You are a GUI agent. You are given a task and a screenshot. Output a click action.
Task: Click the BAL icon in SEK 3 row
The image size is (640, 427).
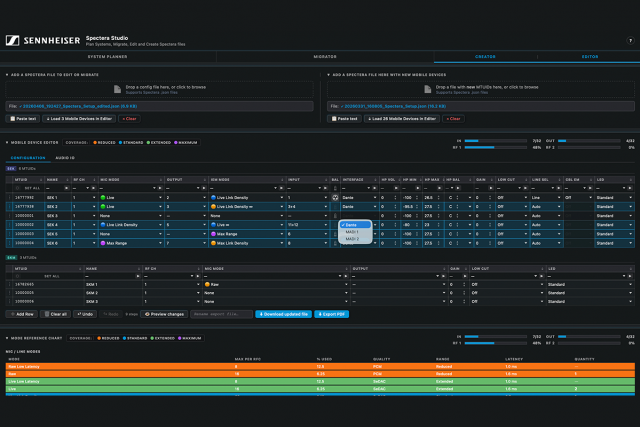coord(335,216)
